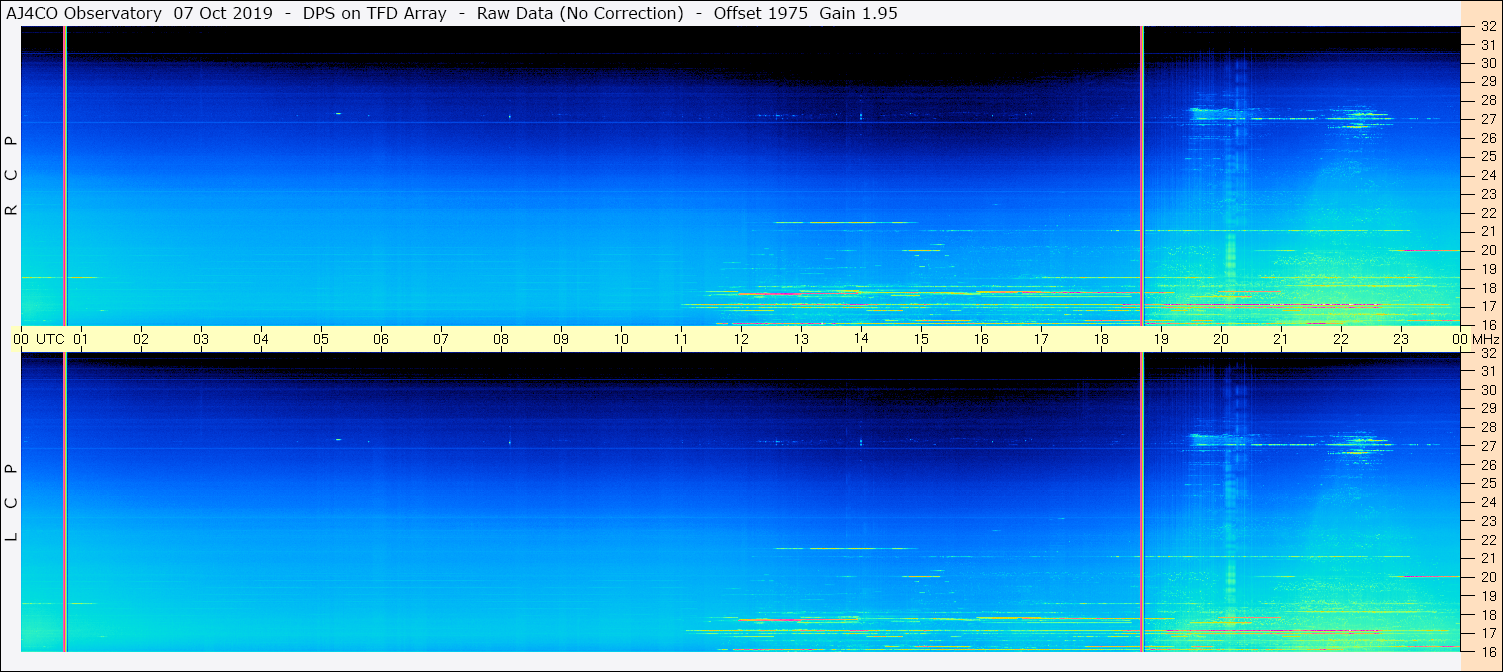Click the "16" MHz label on RCP frequency scale
This screenshot has height=672, width=1503.
pyautogui.click(x=1487, y=325)
